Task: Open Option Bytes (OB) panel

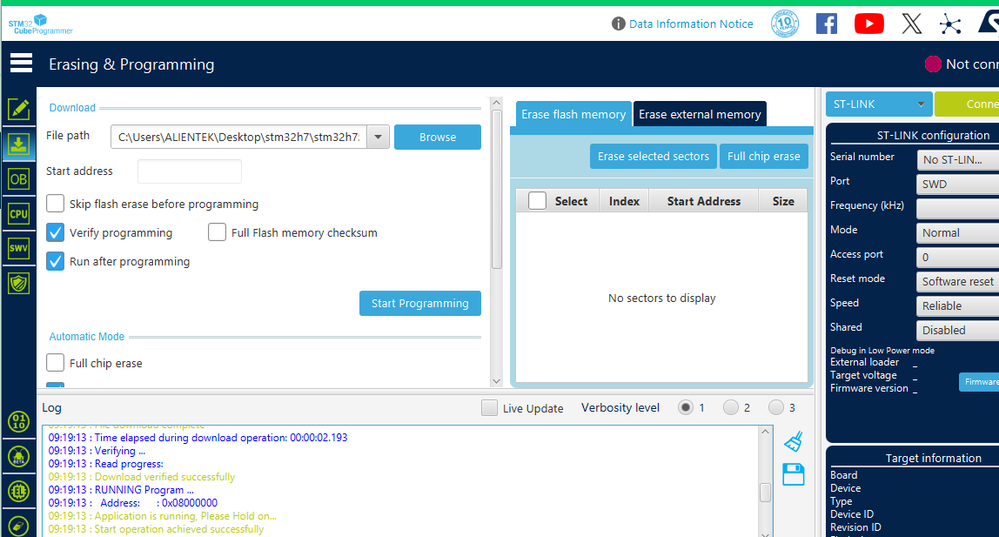Action: coord(18,180)
